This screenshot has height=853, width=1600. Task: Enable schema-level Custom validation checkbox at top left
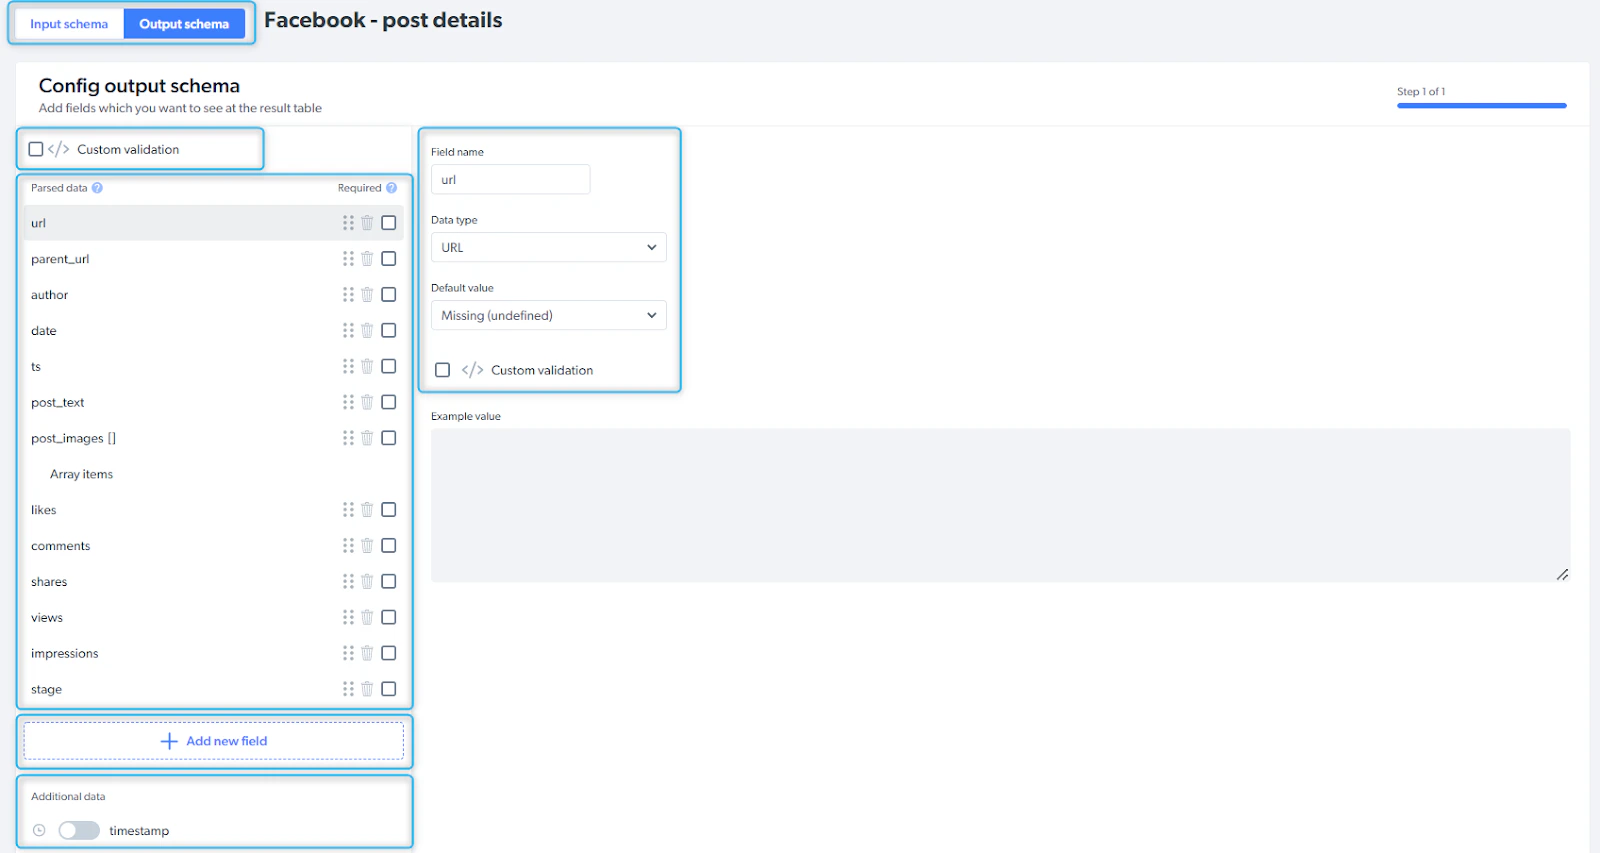click(36, 149)
